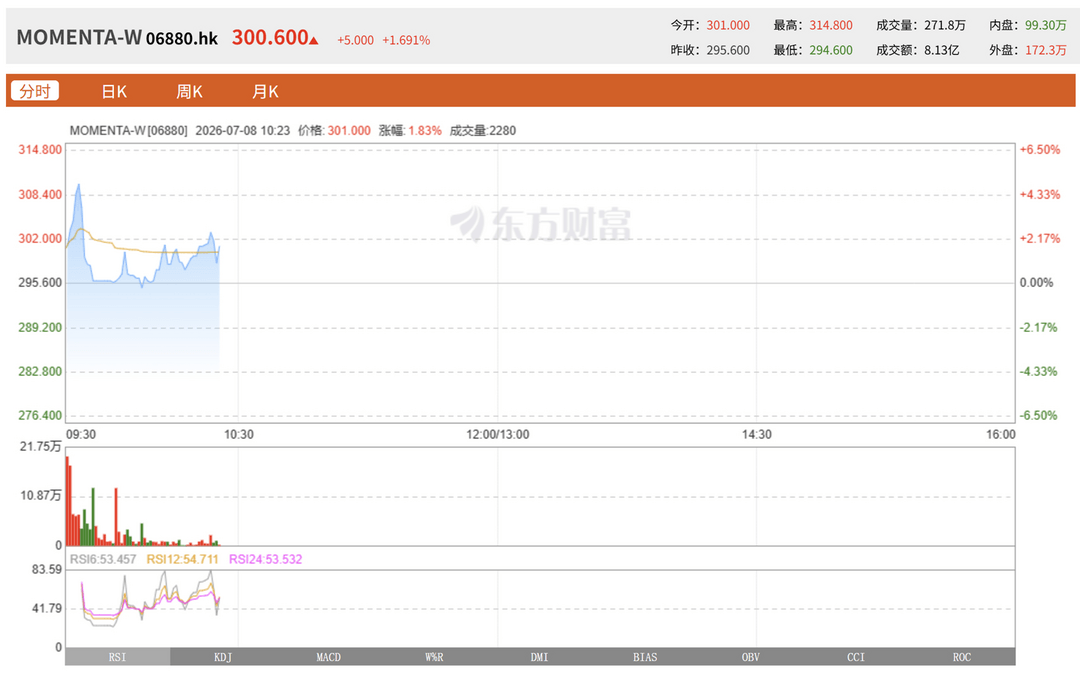Click the current price 300.600
This screenshot has width=1080, height=673.
[269, 37]
